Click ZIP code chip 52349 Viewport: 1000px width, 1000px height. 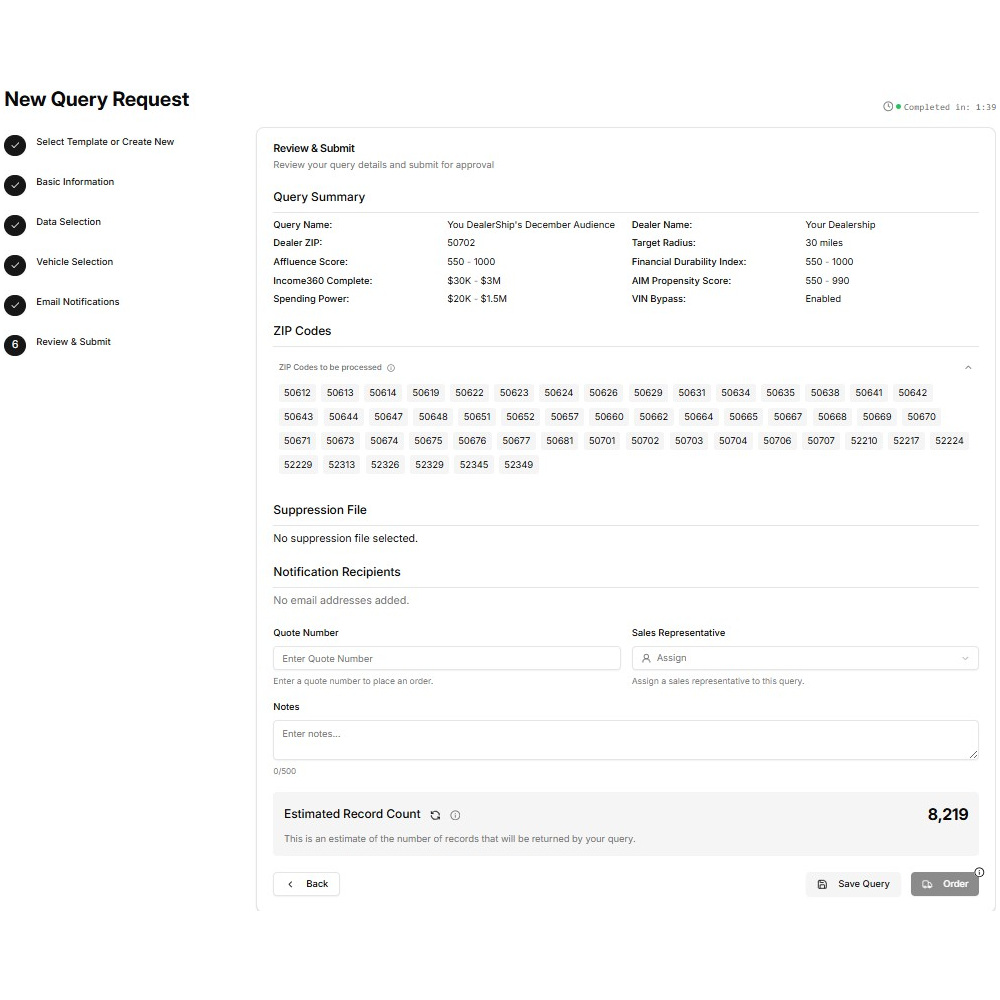[518, 465]
